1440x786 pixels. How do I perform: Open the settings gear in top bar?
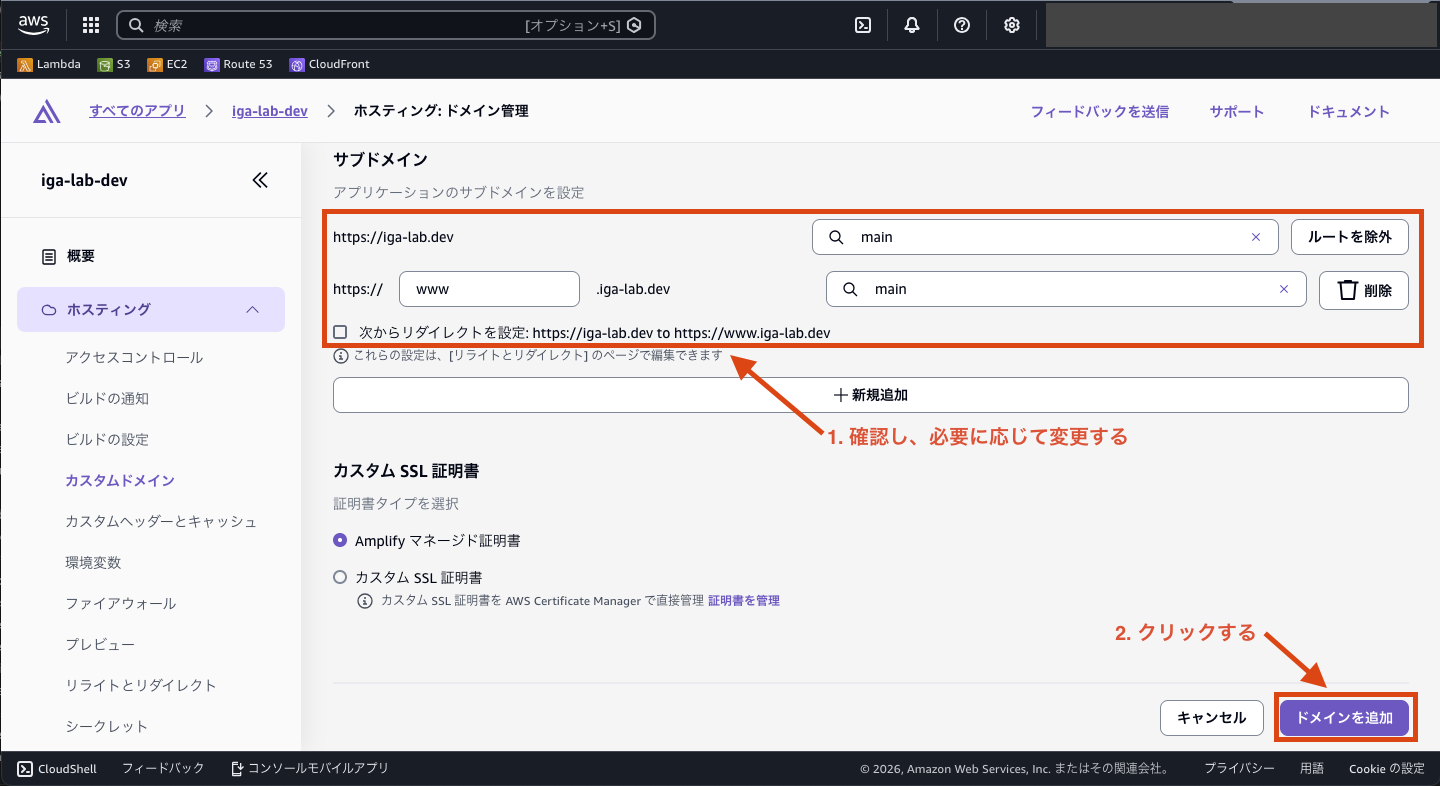1012,25
